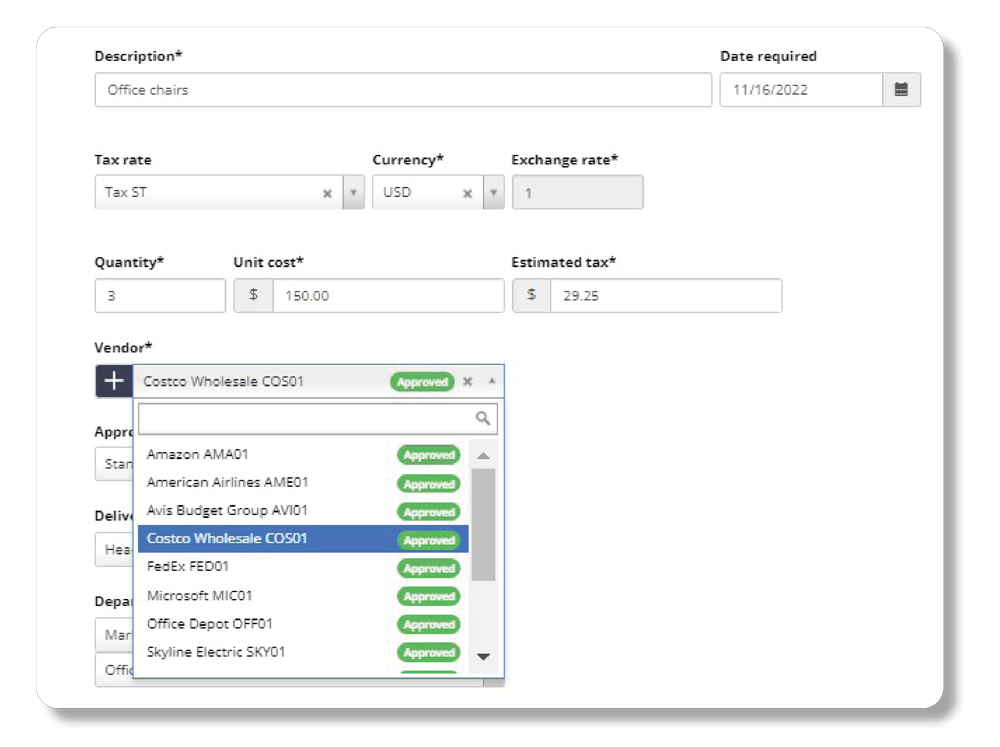Image resolution: width=1000 pixels, height=747 pixels.
Task: Click the Exchange rate field
Action: point(577,193)
